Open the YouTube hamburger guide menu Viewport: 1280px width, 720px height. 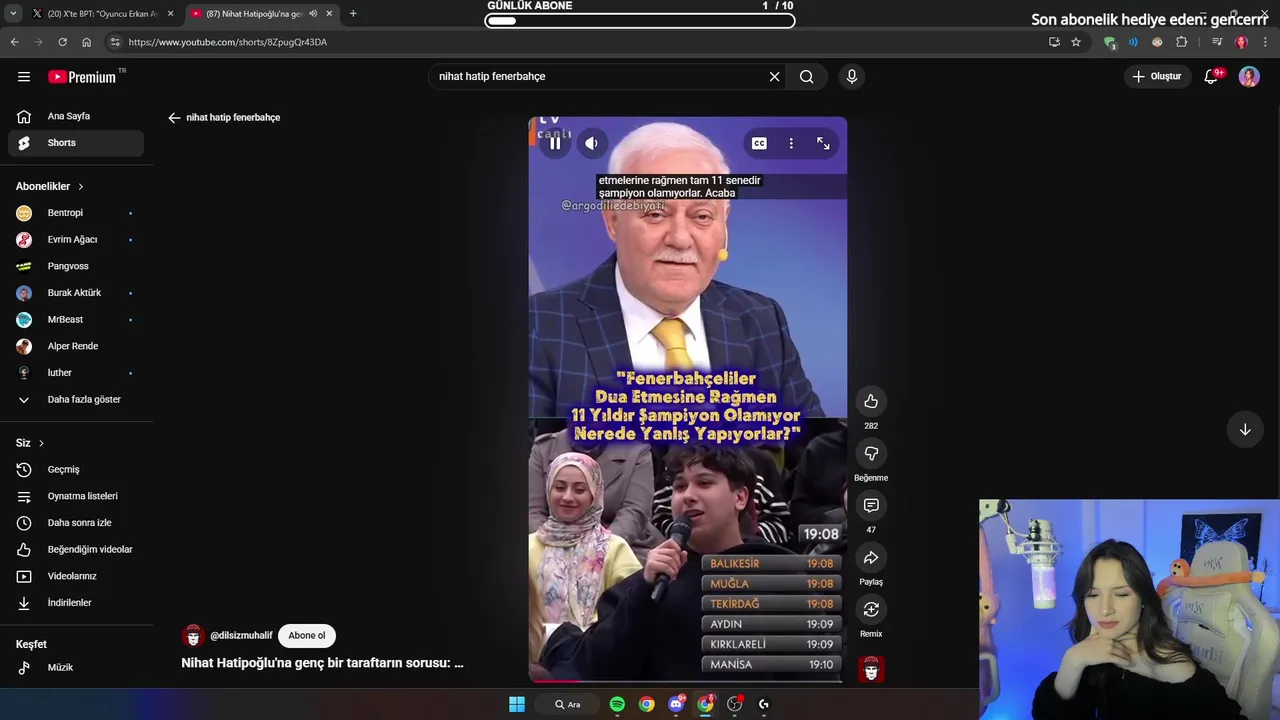pyautogui.click(x=24, y=76)
